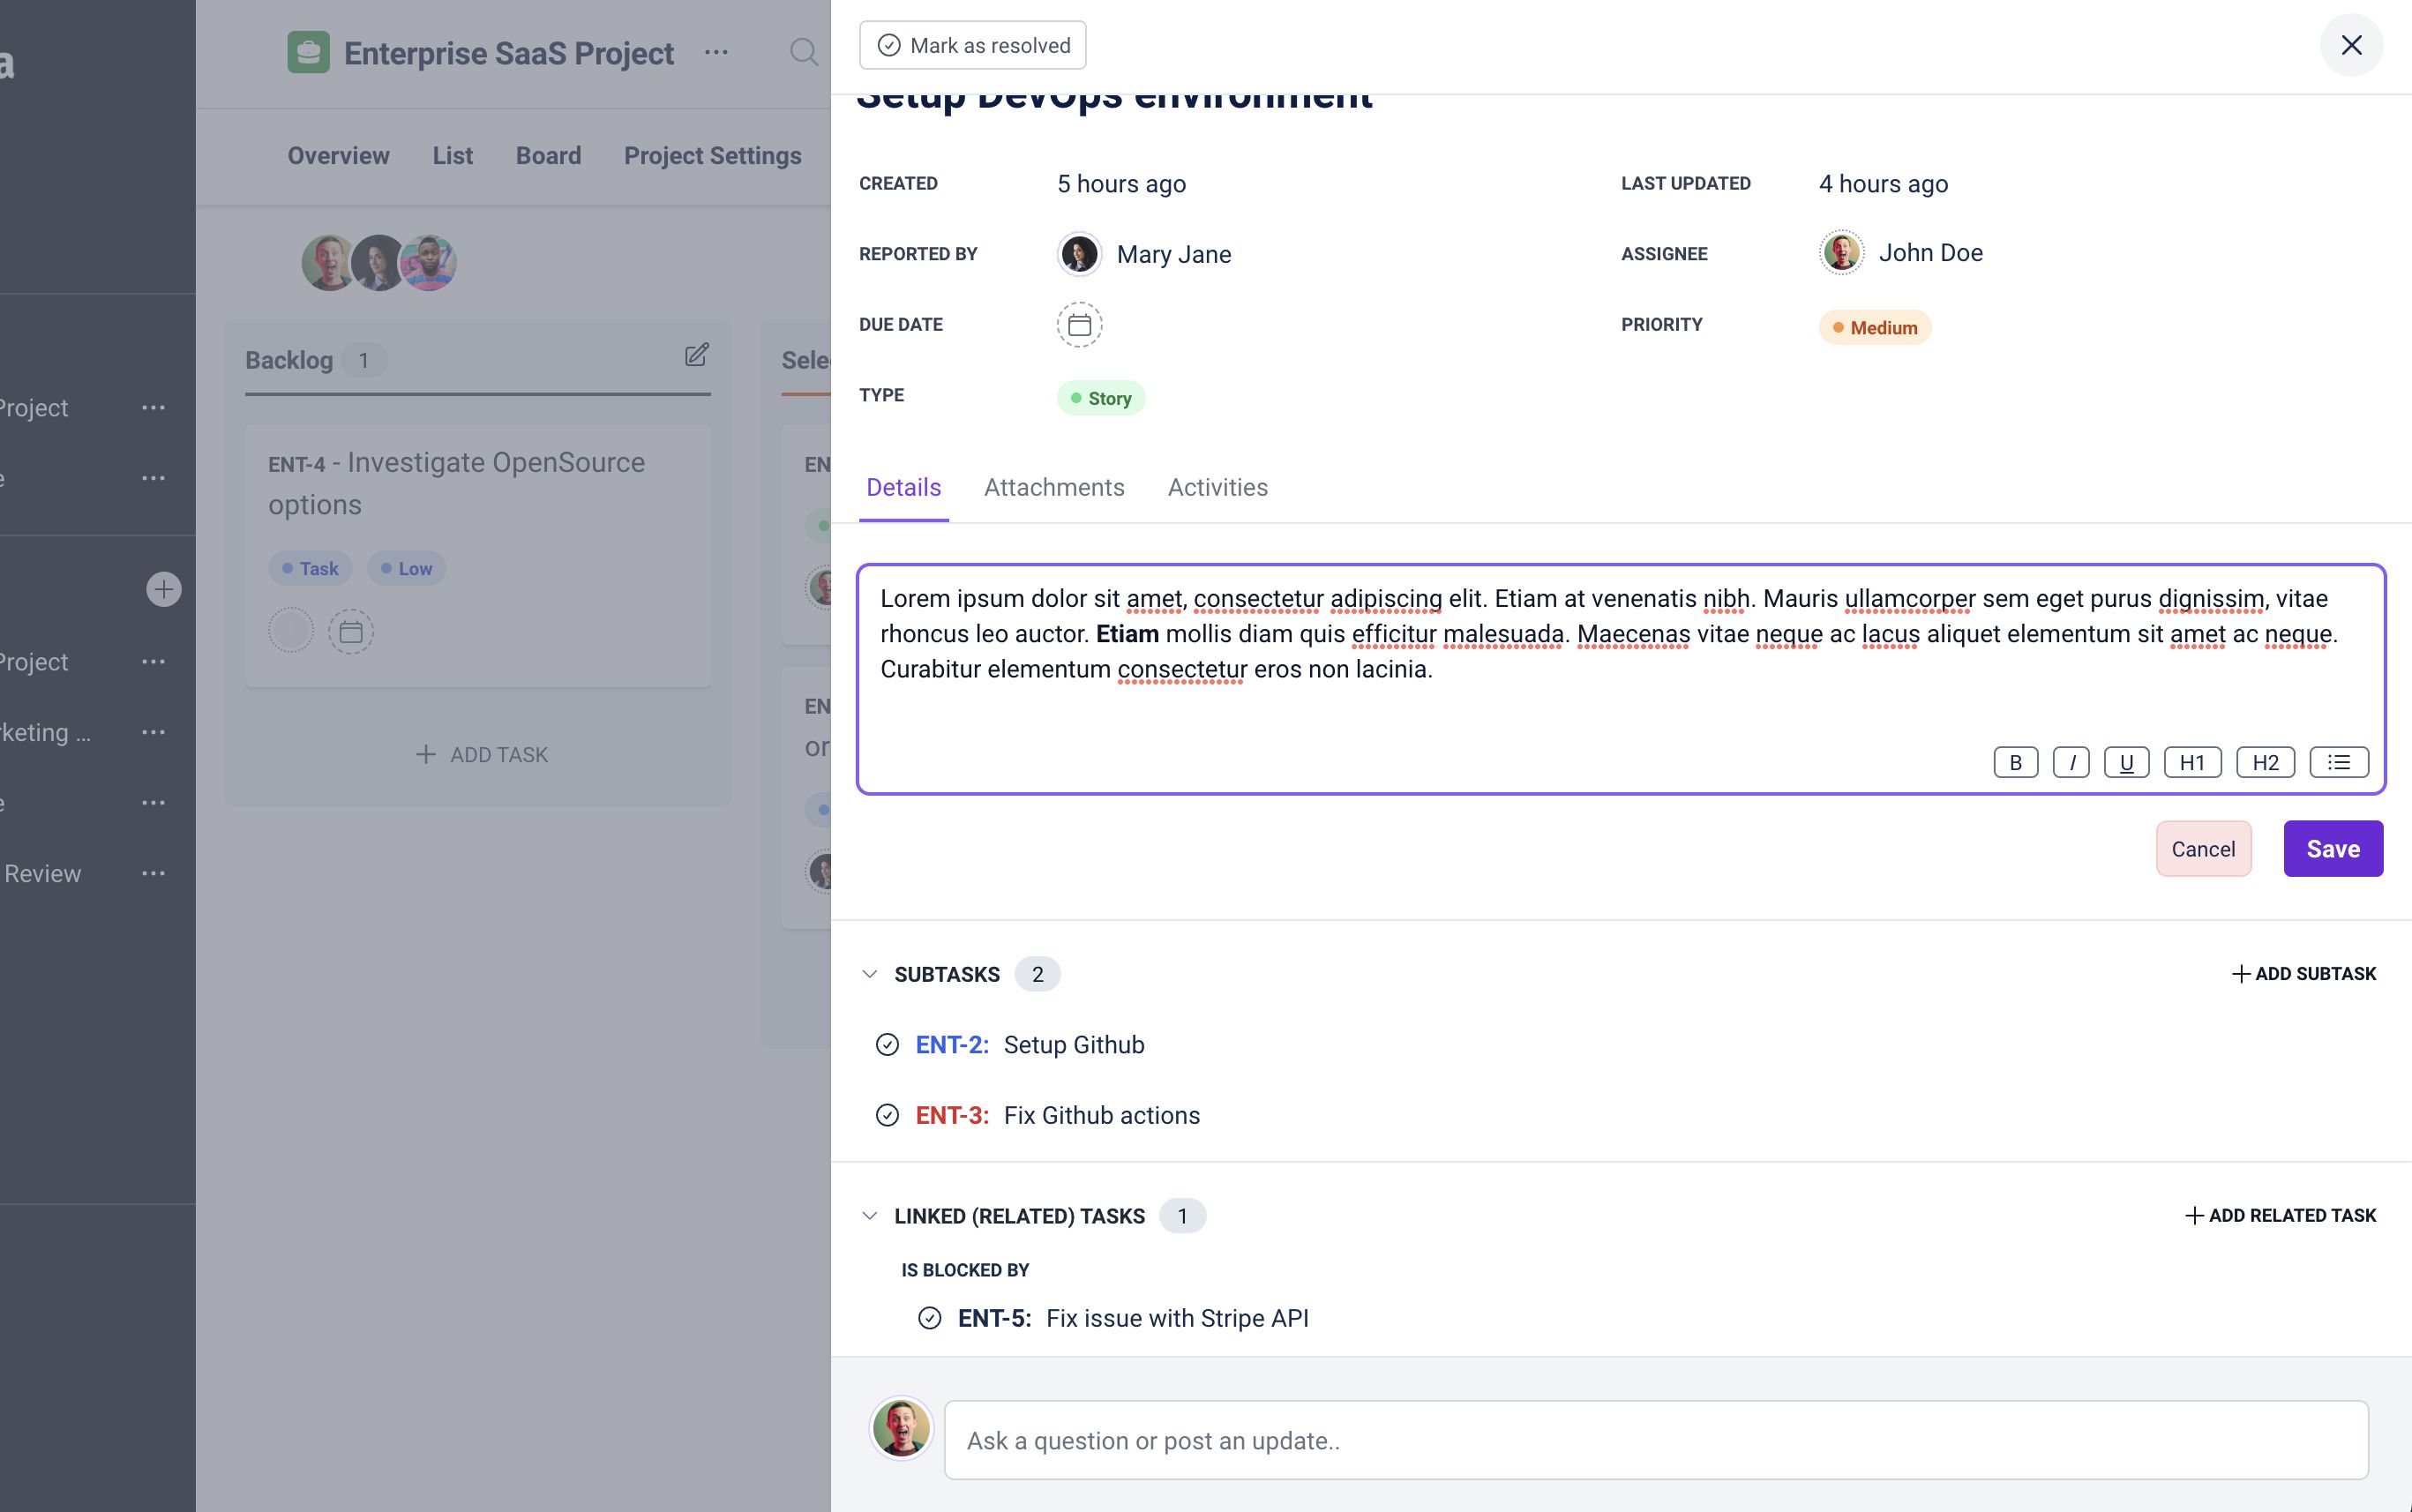2412x1512 pixels.
Task: Close the task detail panel
Action: [x=2351, y=45]
